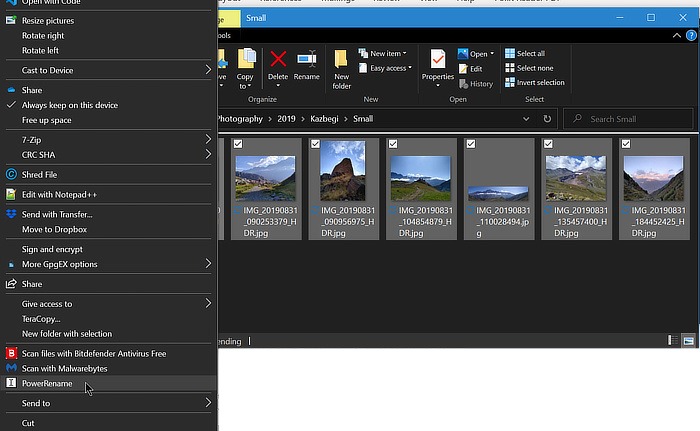Uncheck IMG_20190831_110028494.jpg checkbox
700x431 pixels.
[x=471, y=144]
